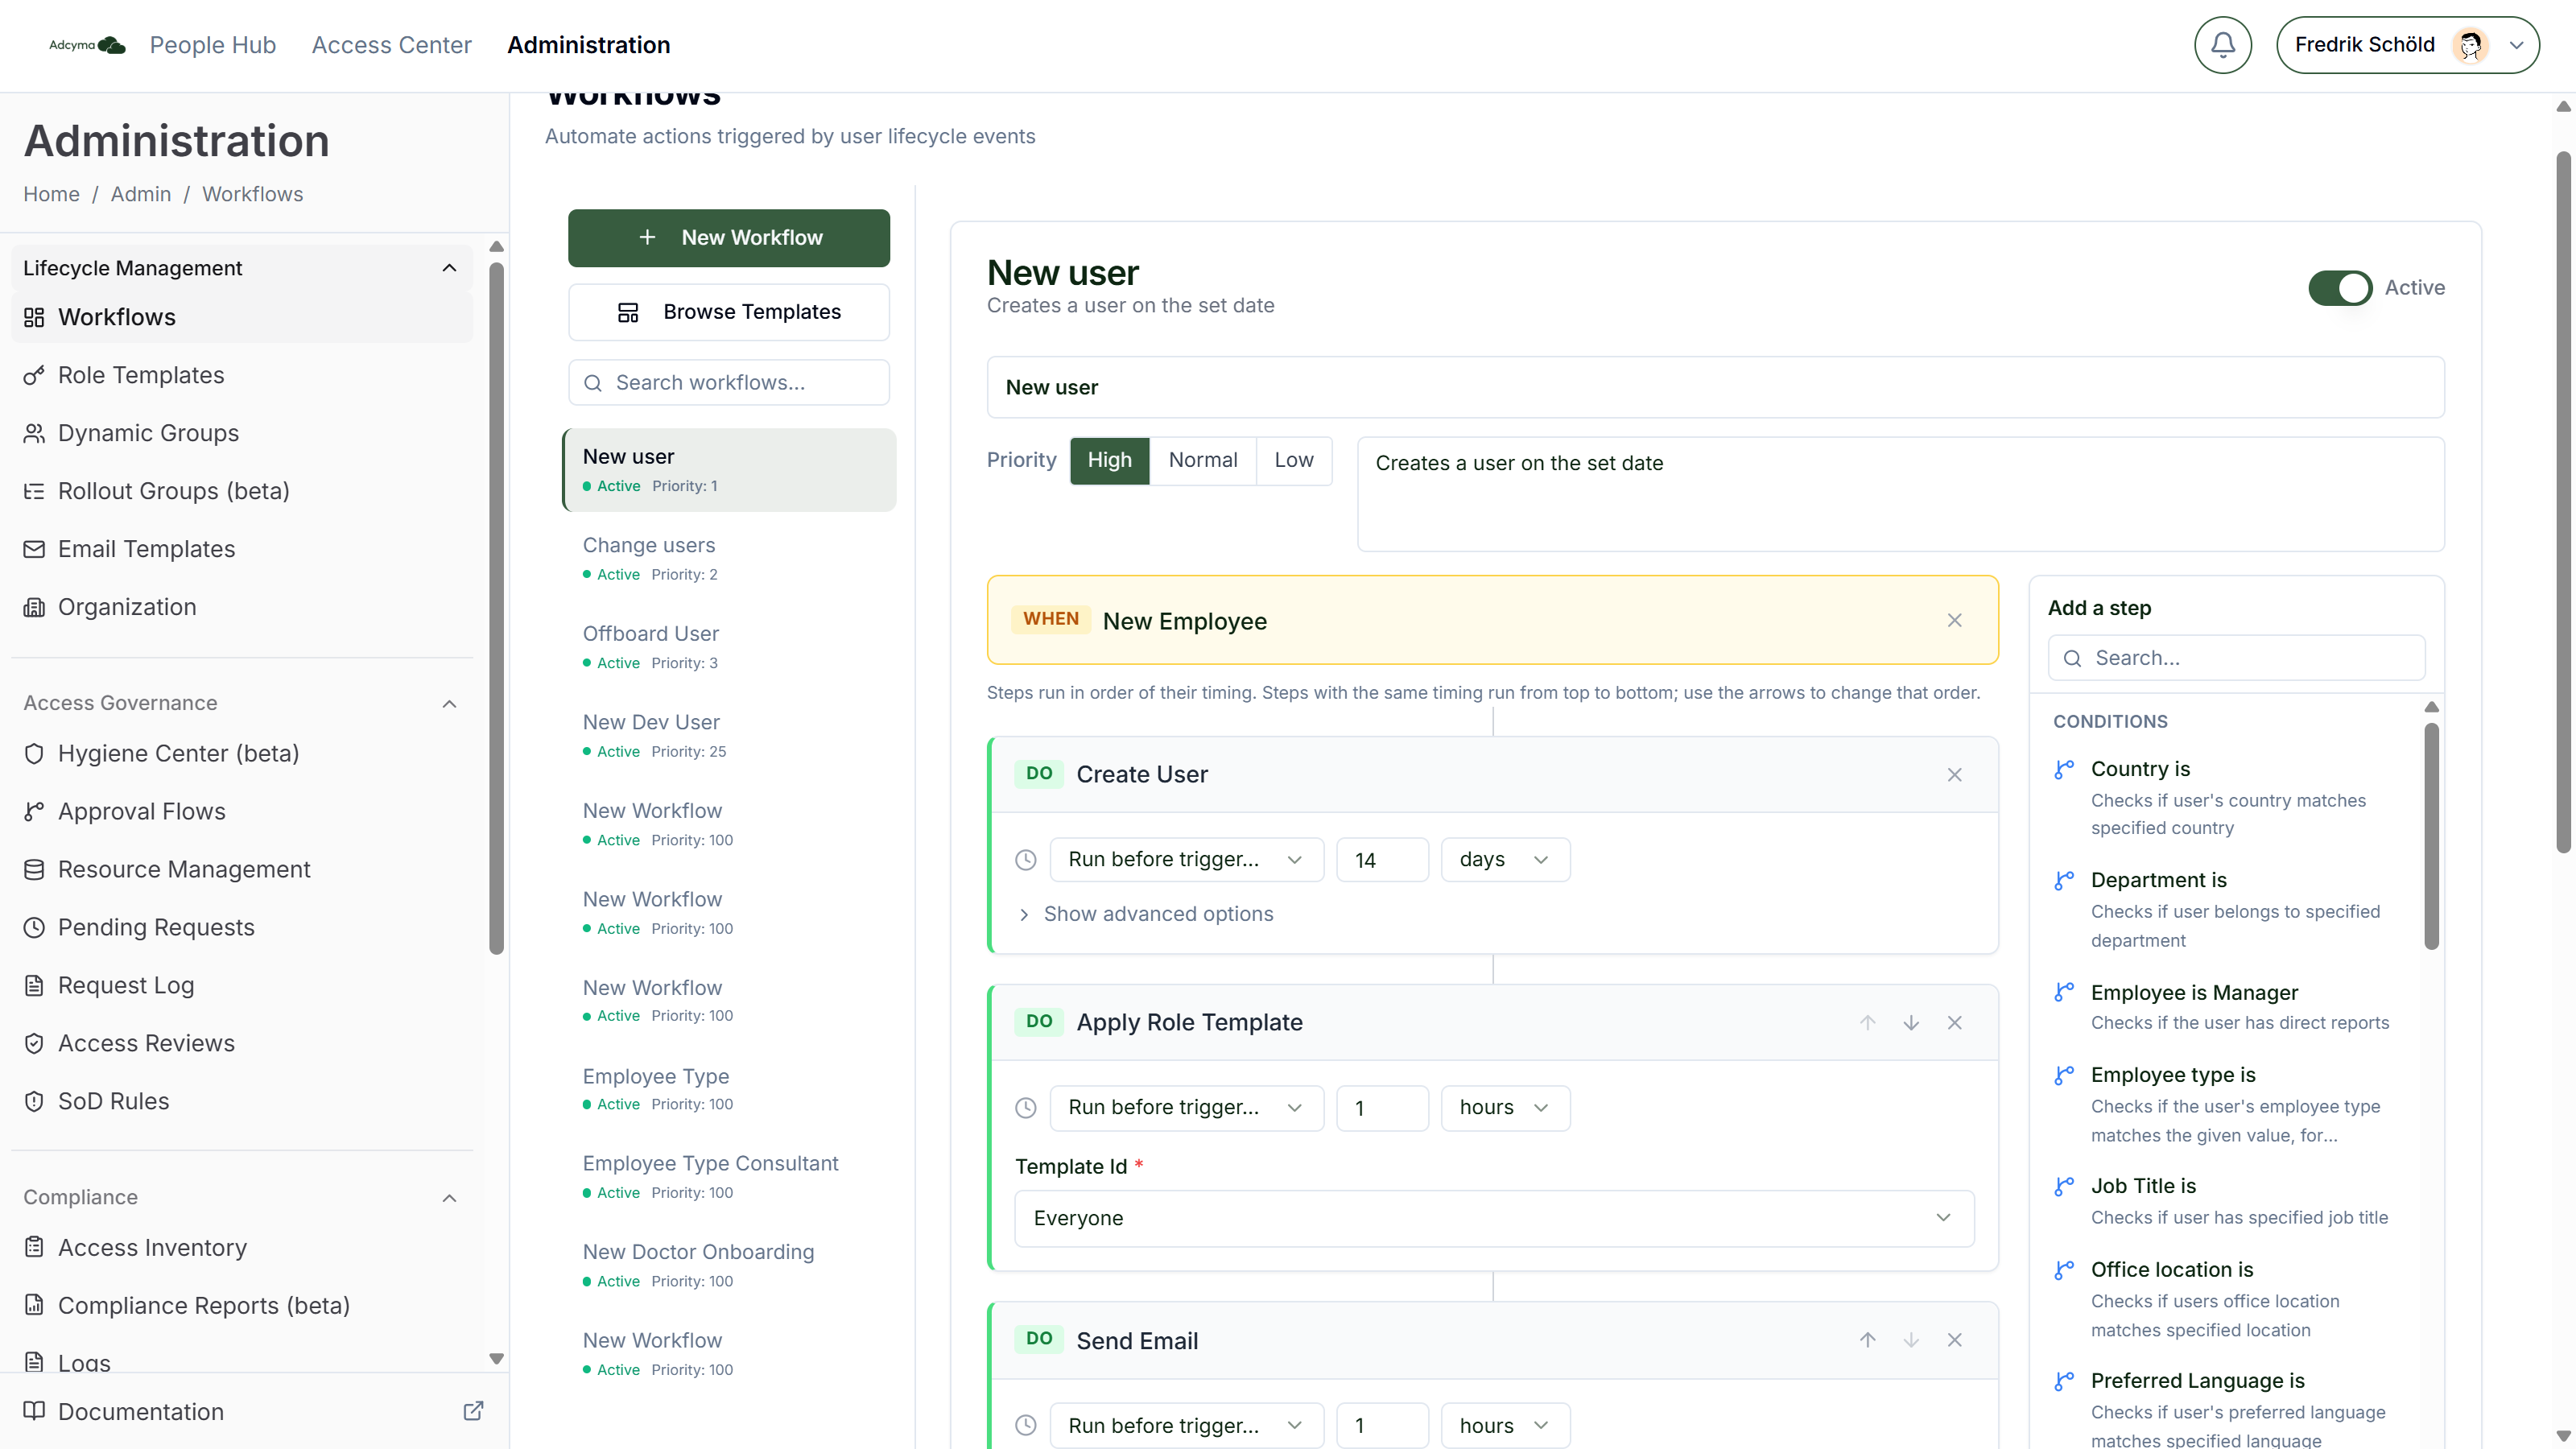Remove the New Employee trigger
The image size is (2576, 1449).
pos(1954,620)
